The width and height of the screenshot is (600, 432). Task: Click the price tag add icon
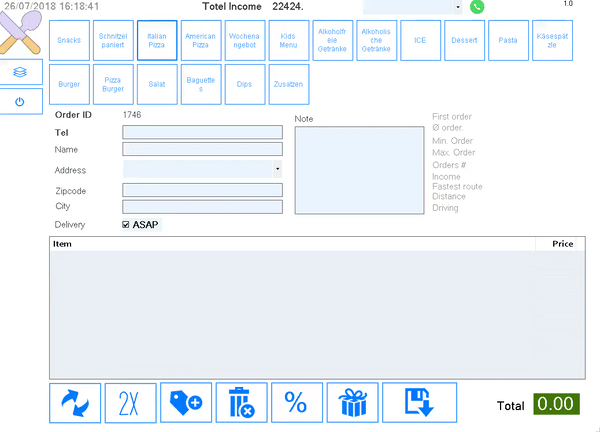(187, 403)
